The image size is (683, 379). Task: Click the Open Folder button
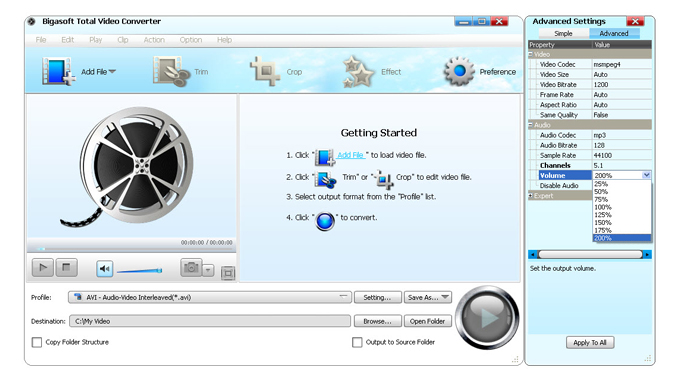427,321
